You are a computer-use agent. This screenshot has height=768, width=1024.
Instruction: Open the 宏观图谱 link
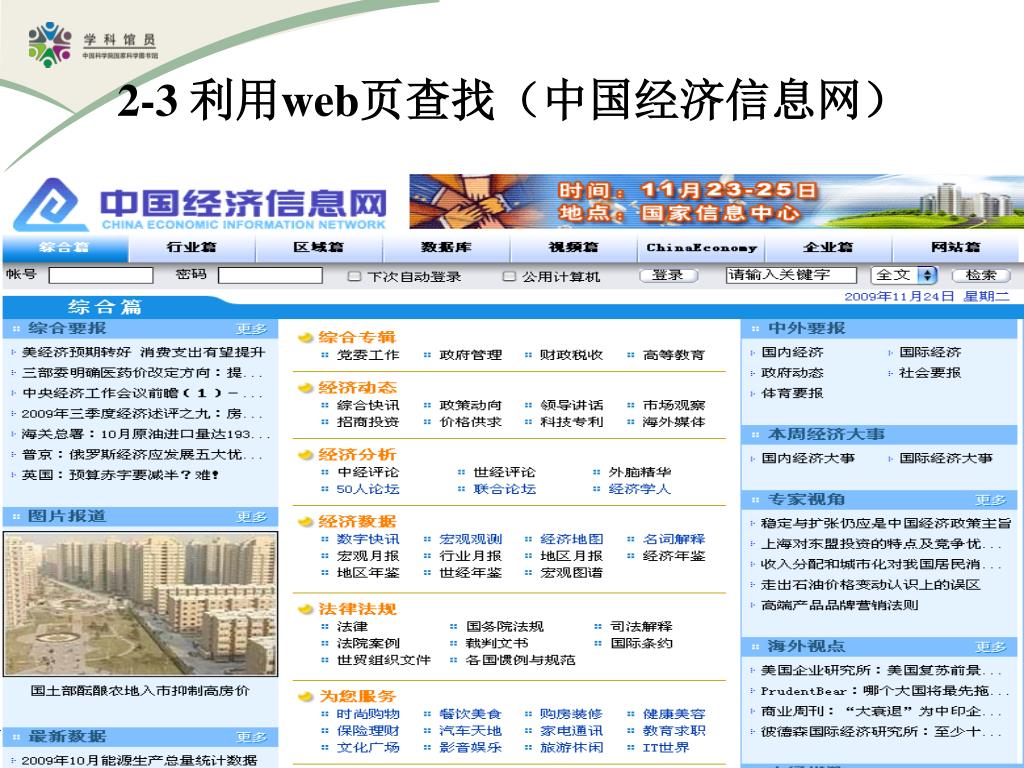coord(571,573)
